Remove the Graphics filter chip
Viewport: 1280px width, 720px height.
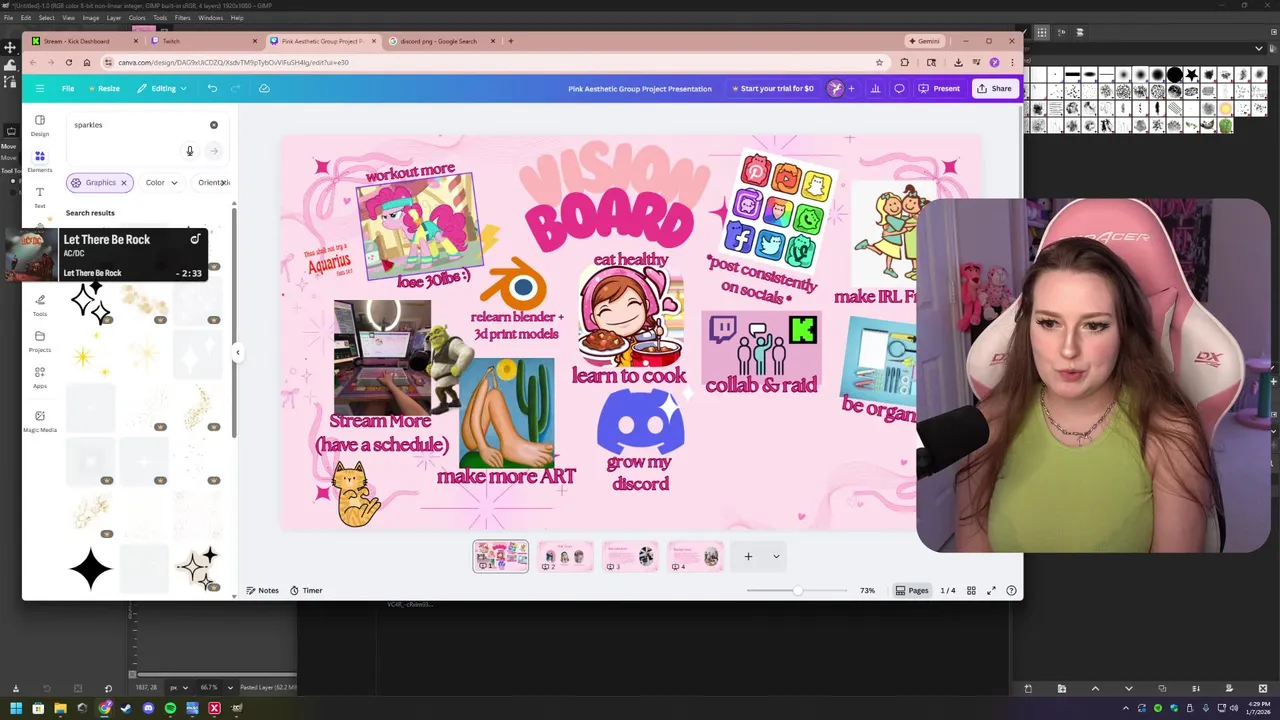pyautogui.click(x=124, y=183)
